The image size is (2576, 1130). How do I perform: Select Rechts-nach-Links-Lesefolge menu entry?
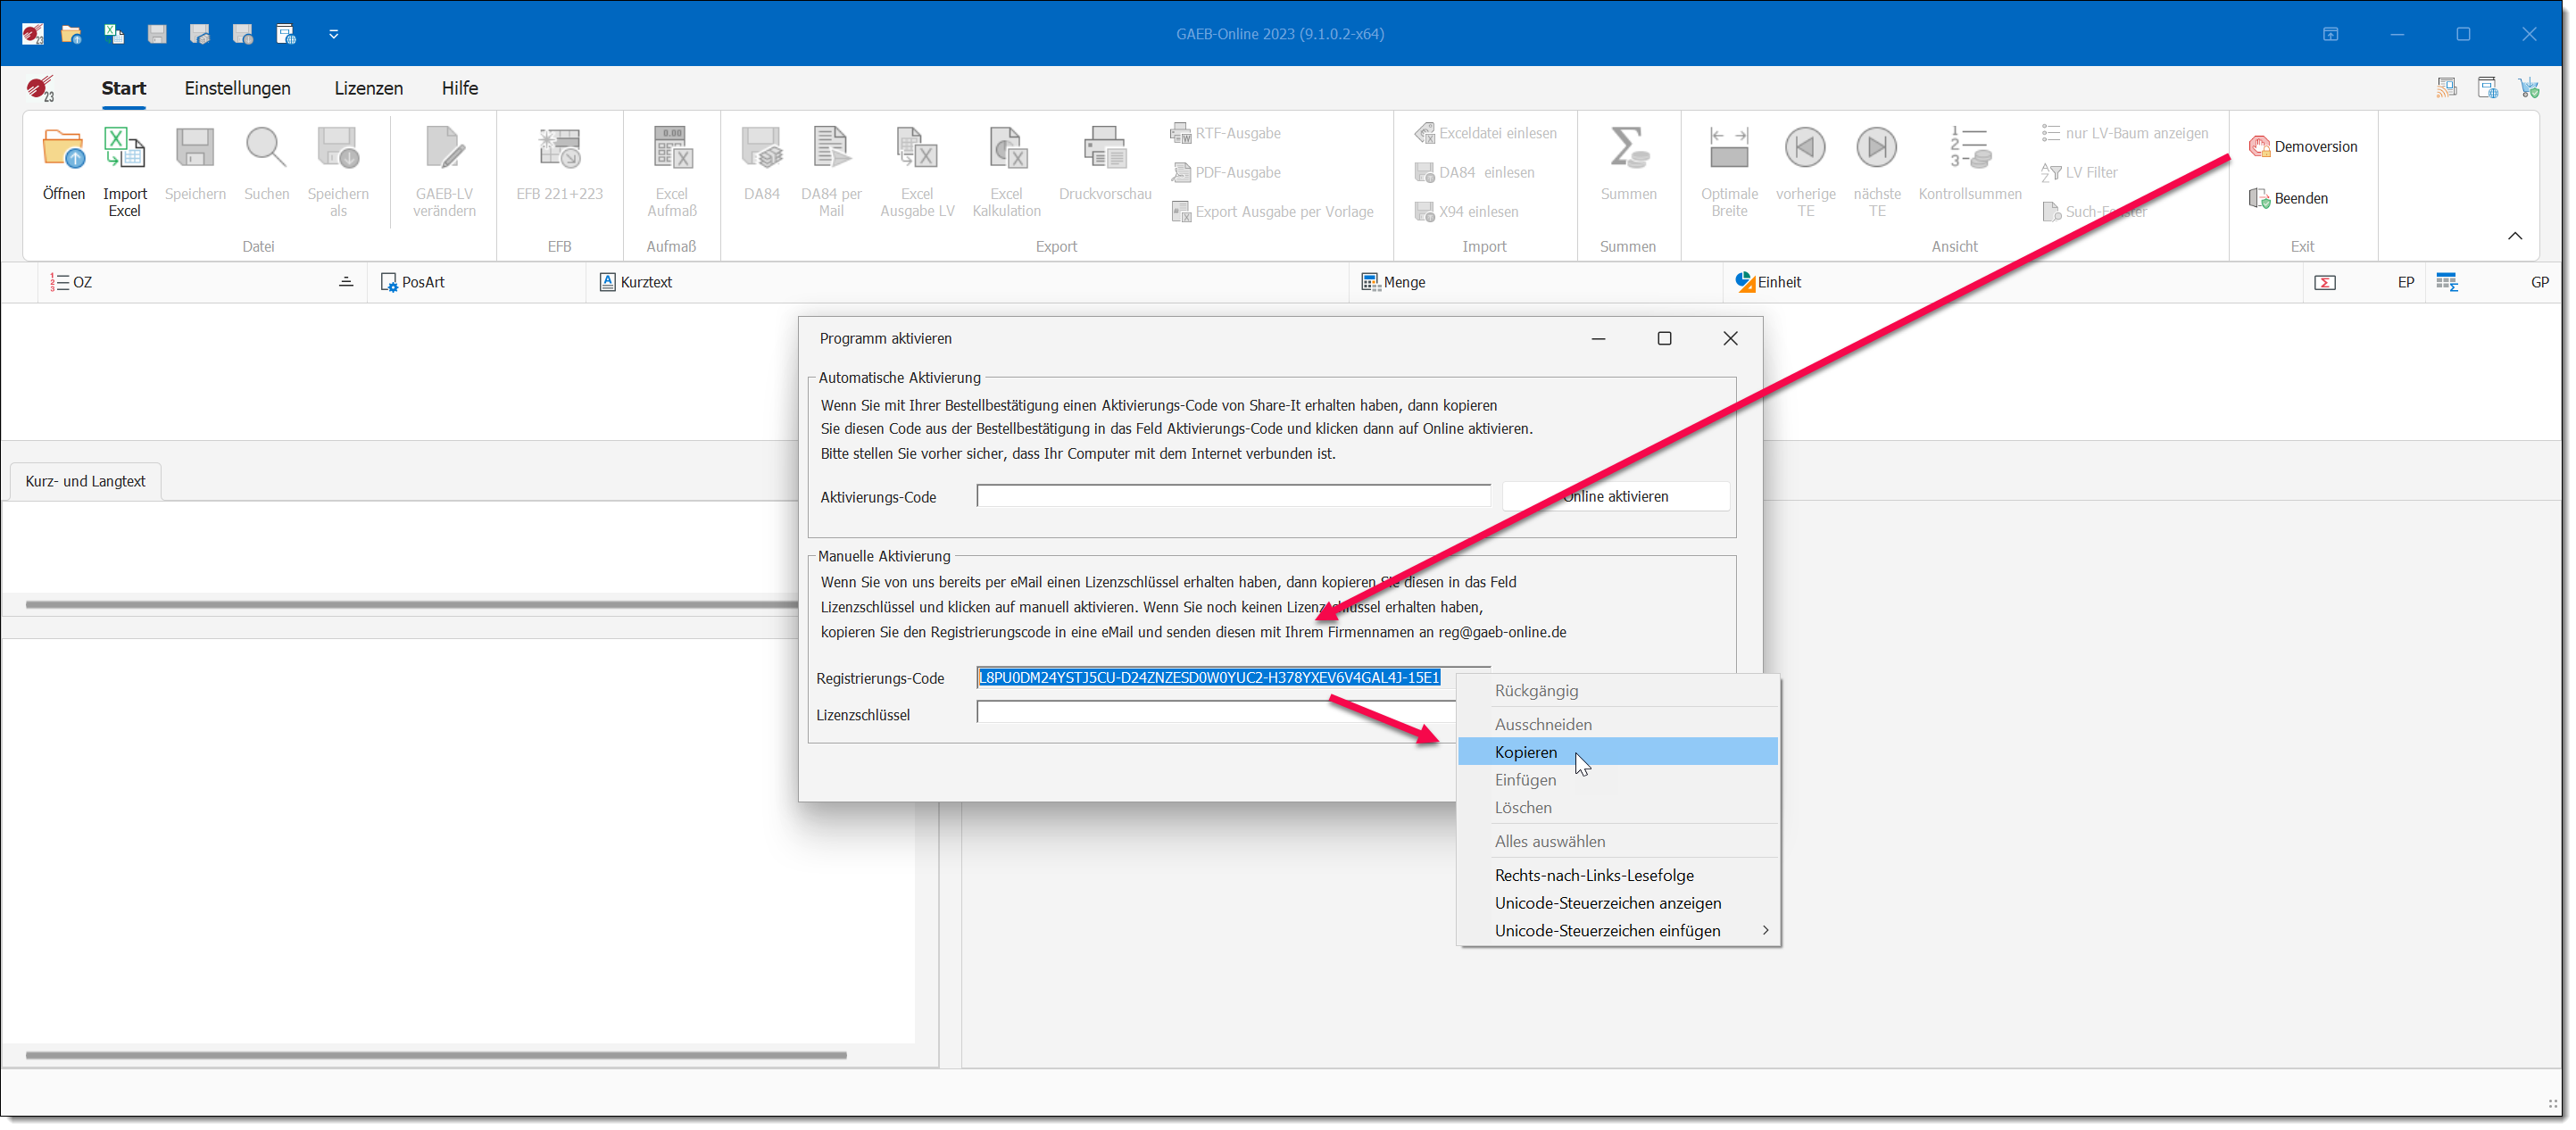click(1594, 875)
